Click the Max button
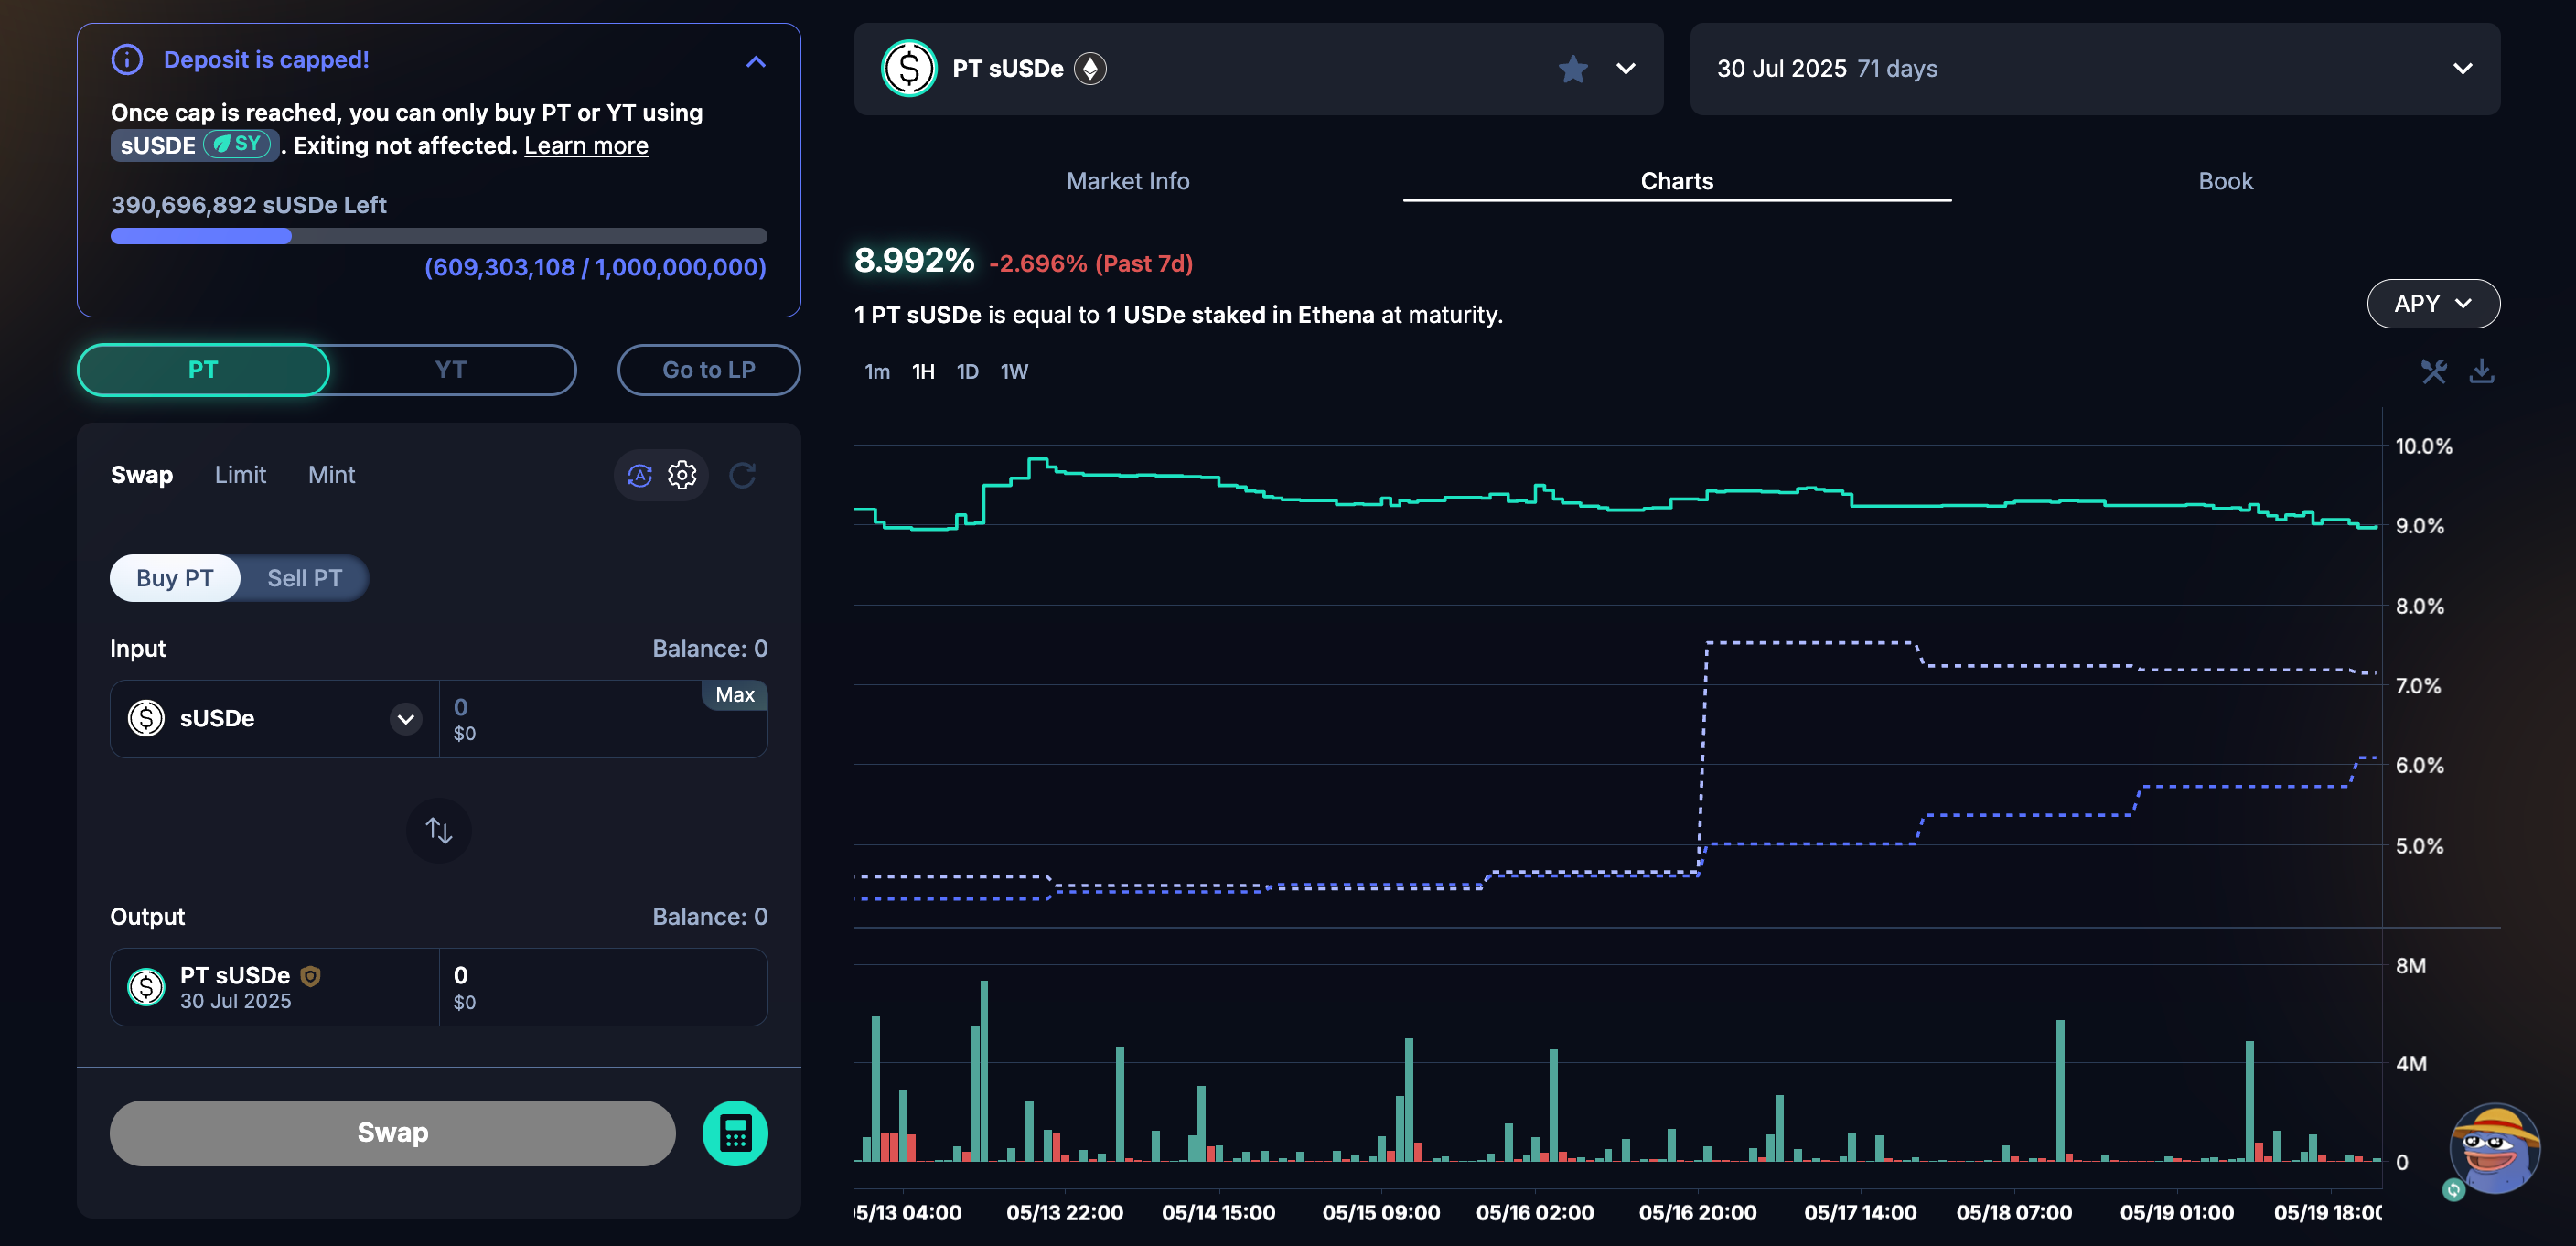 click(x=735, y=695)
